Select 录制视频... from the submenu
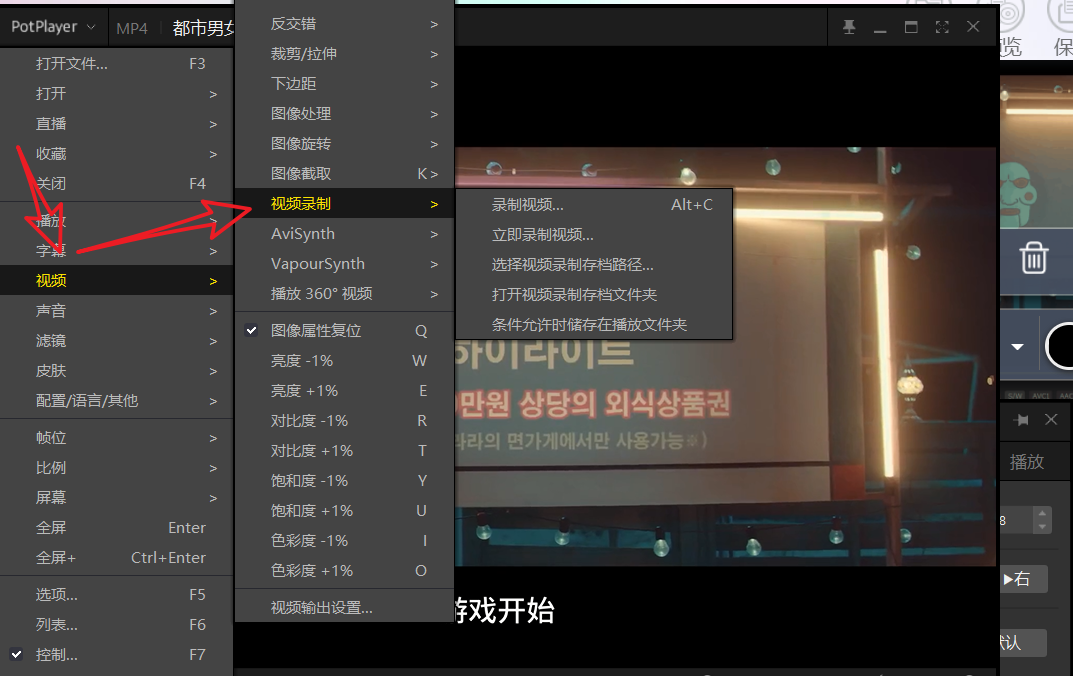The width and height of the screenshot is (1073, 676). coord(528,205)
